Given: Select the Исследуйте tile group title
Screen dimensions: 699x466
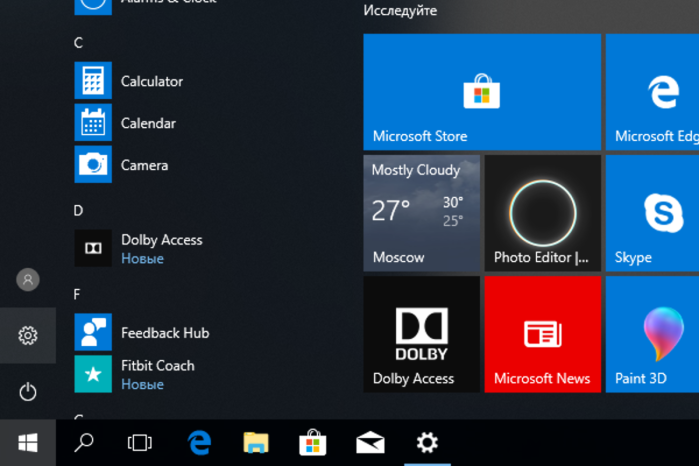Looking at the screenshot, I should (x=400, y=10).
